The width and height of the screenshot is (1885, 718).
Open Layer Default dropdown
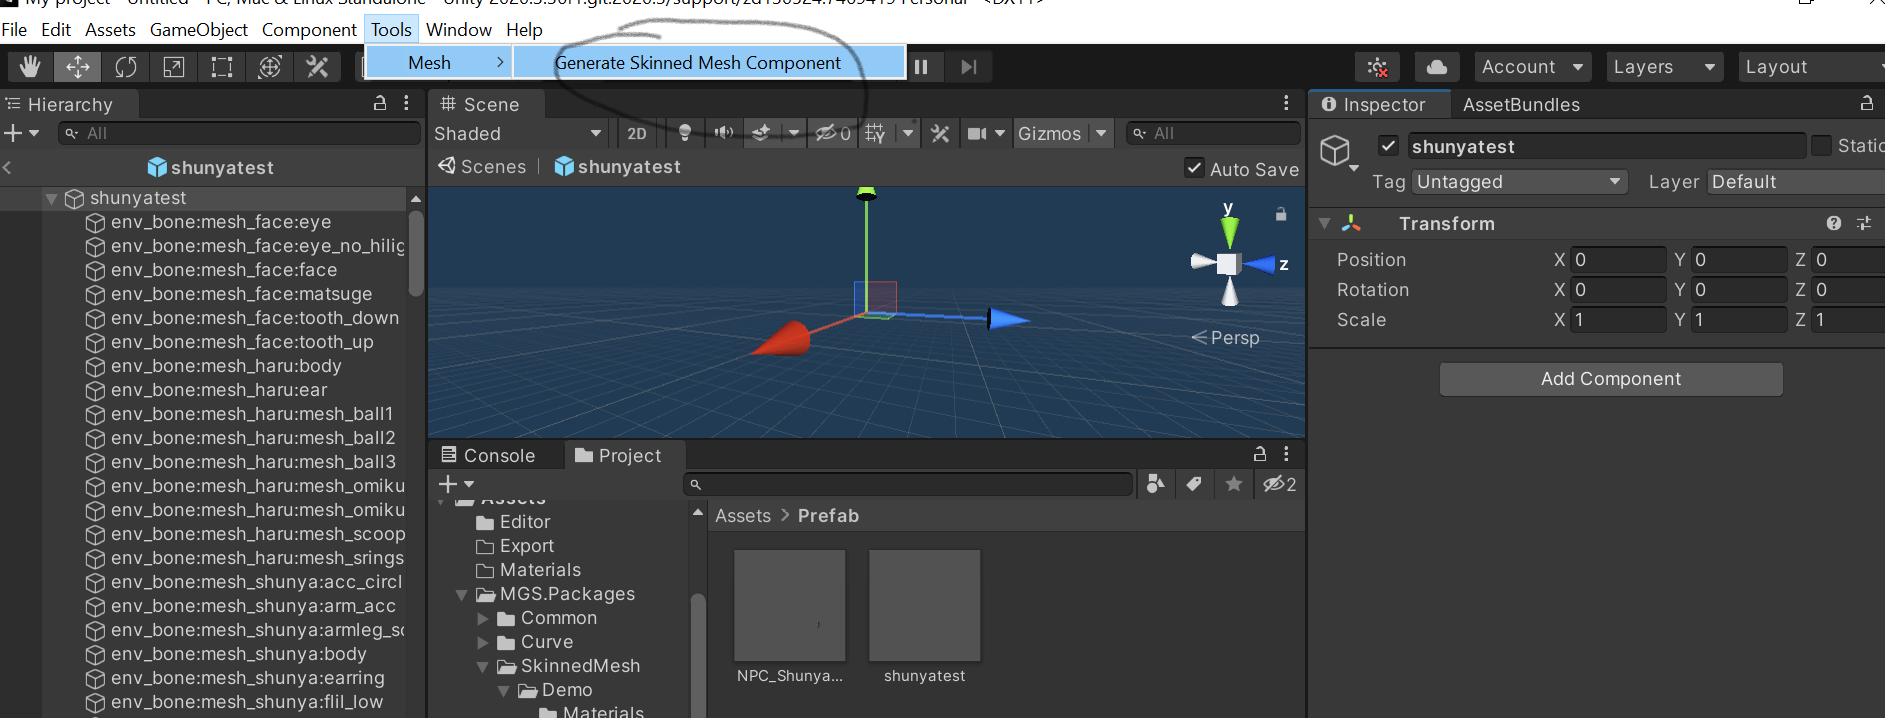pyautogui.click(x=1796, y=182)
